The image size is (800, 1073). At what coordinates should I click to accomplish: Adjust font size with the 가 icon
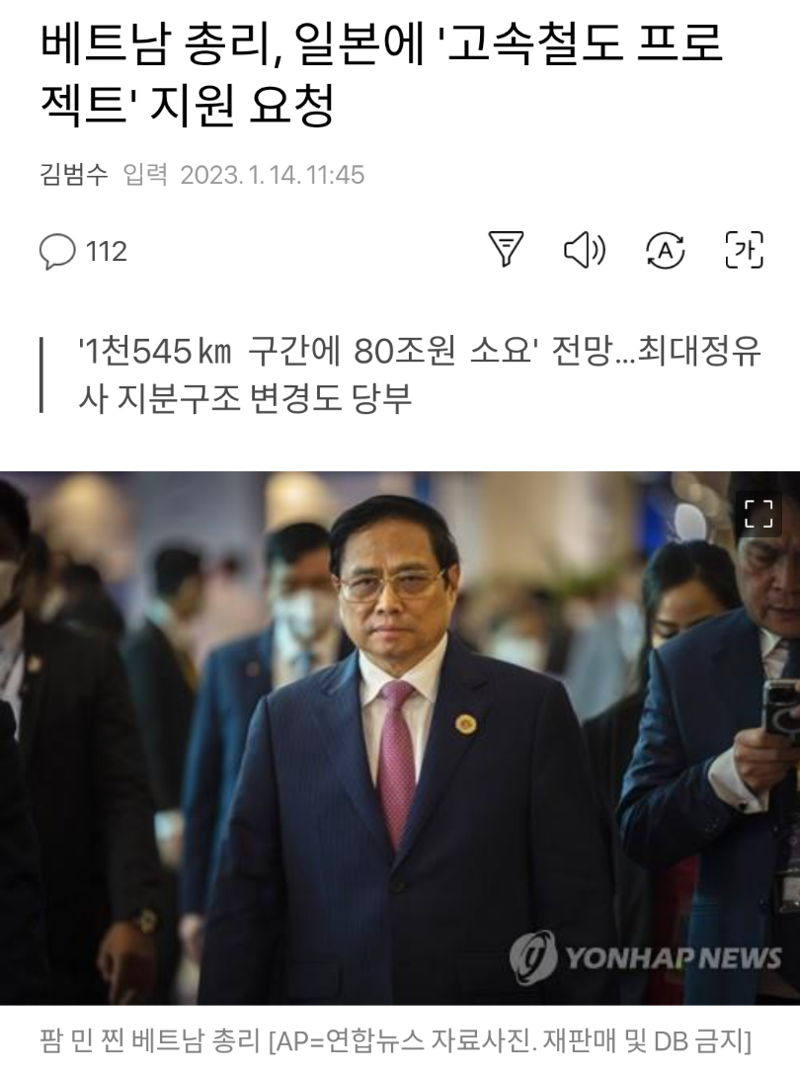744,250
